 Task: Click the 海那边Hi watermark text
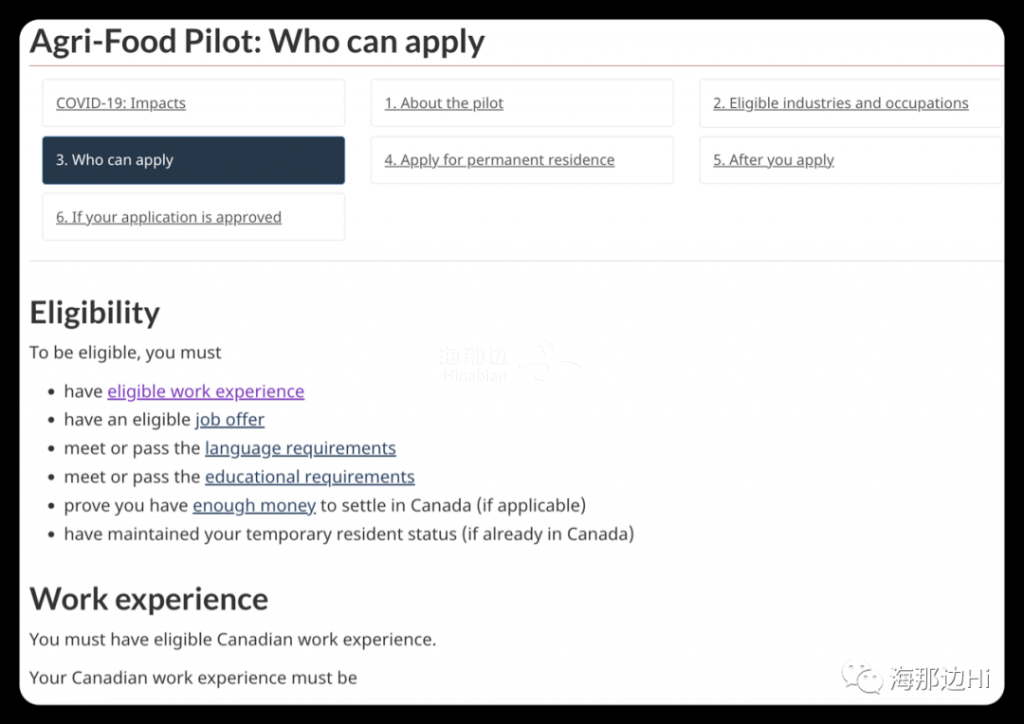coord(939,679)
